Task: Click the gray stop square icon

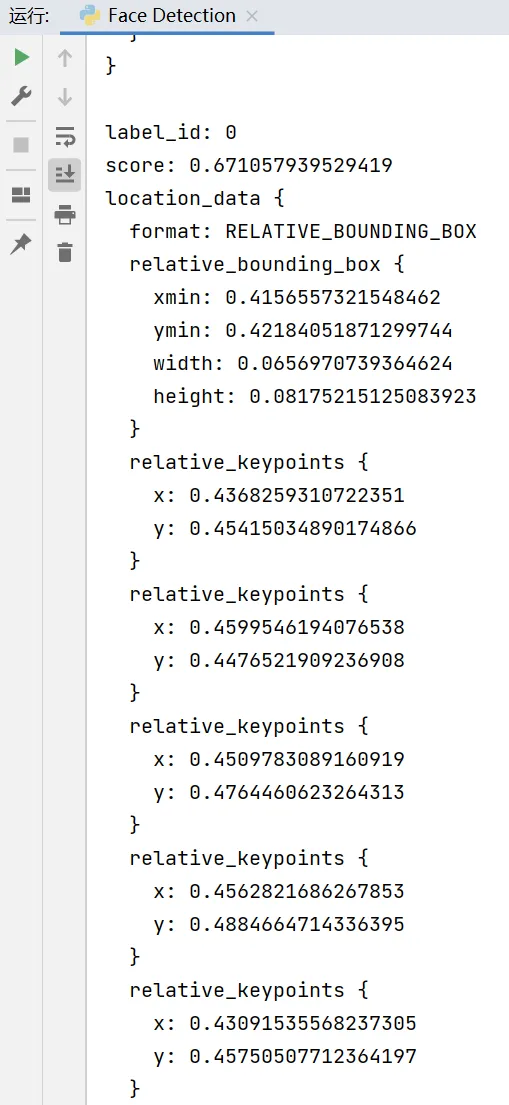Action: click(21, 144)
